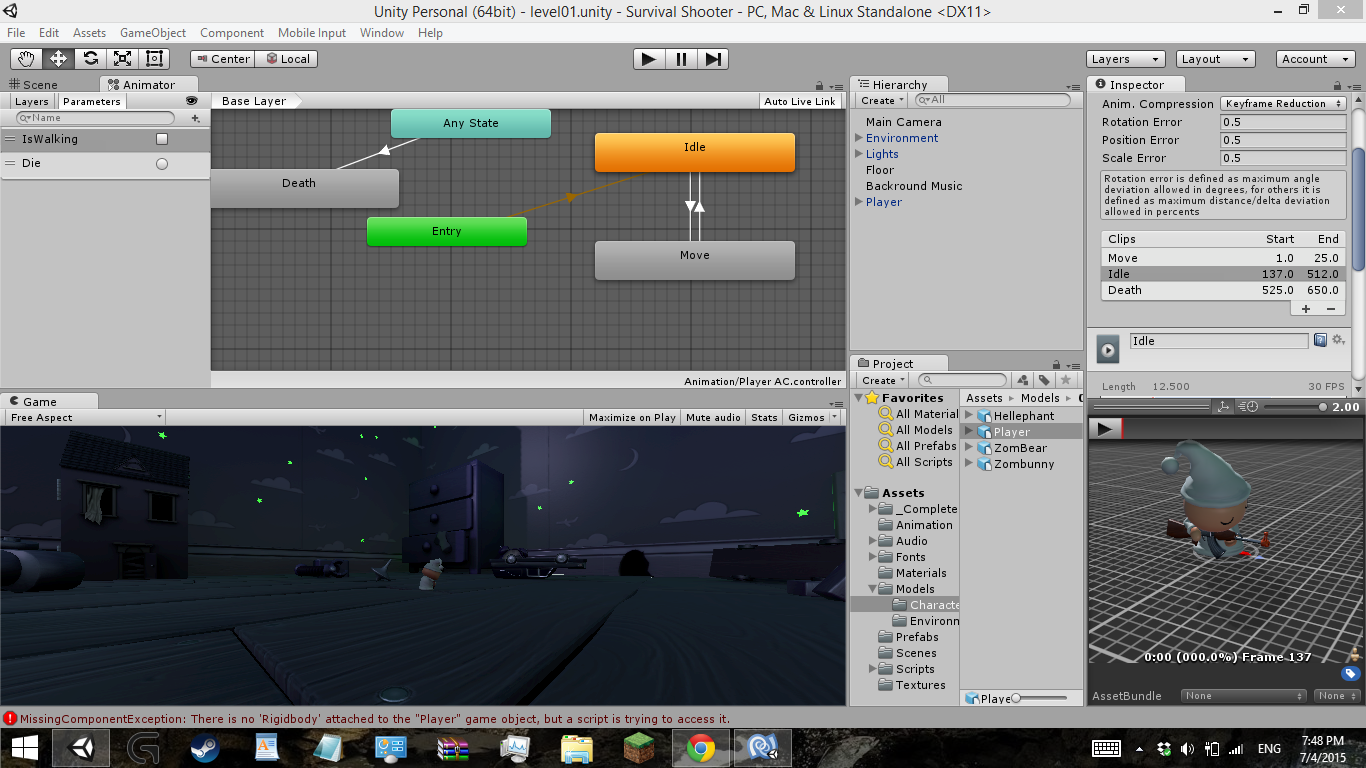Image resolution: width=1366 pixels, height=768 pixels.
Task: Open the Idle clip help reference icon
Action: pos(1320,340)
